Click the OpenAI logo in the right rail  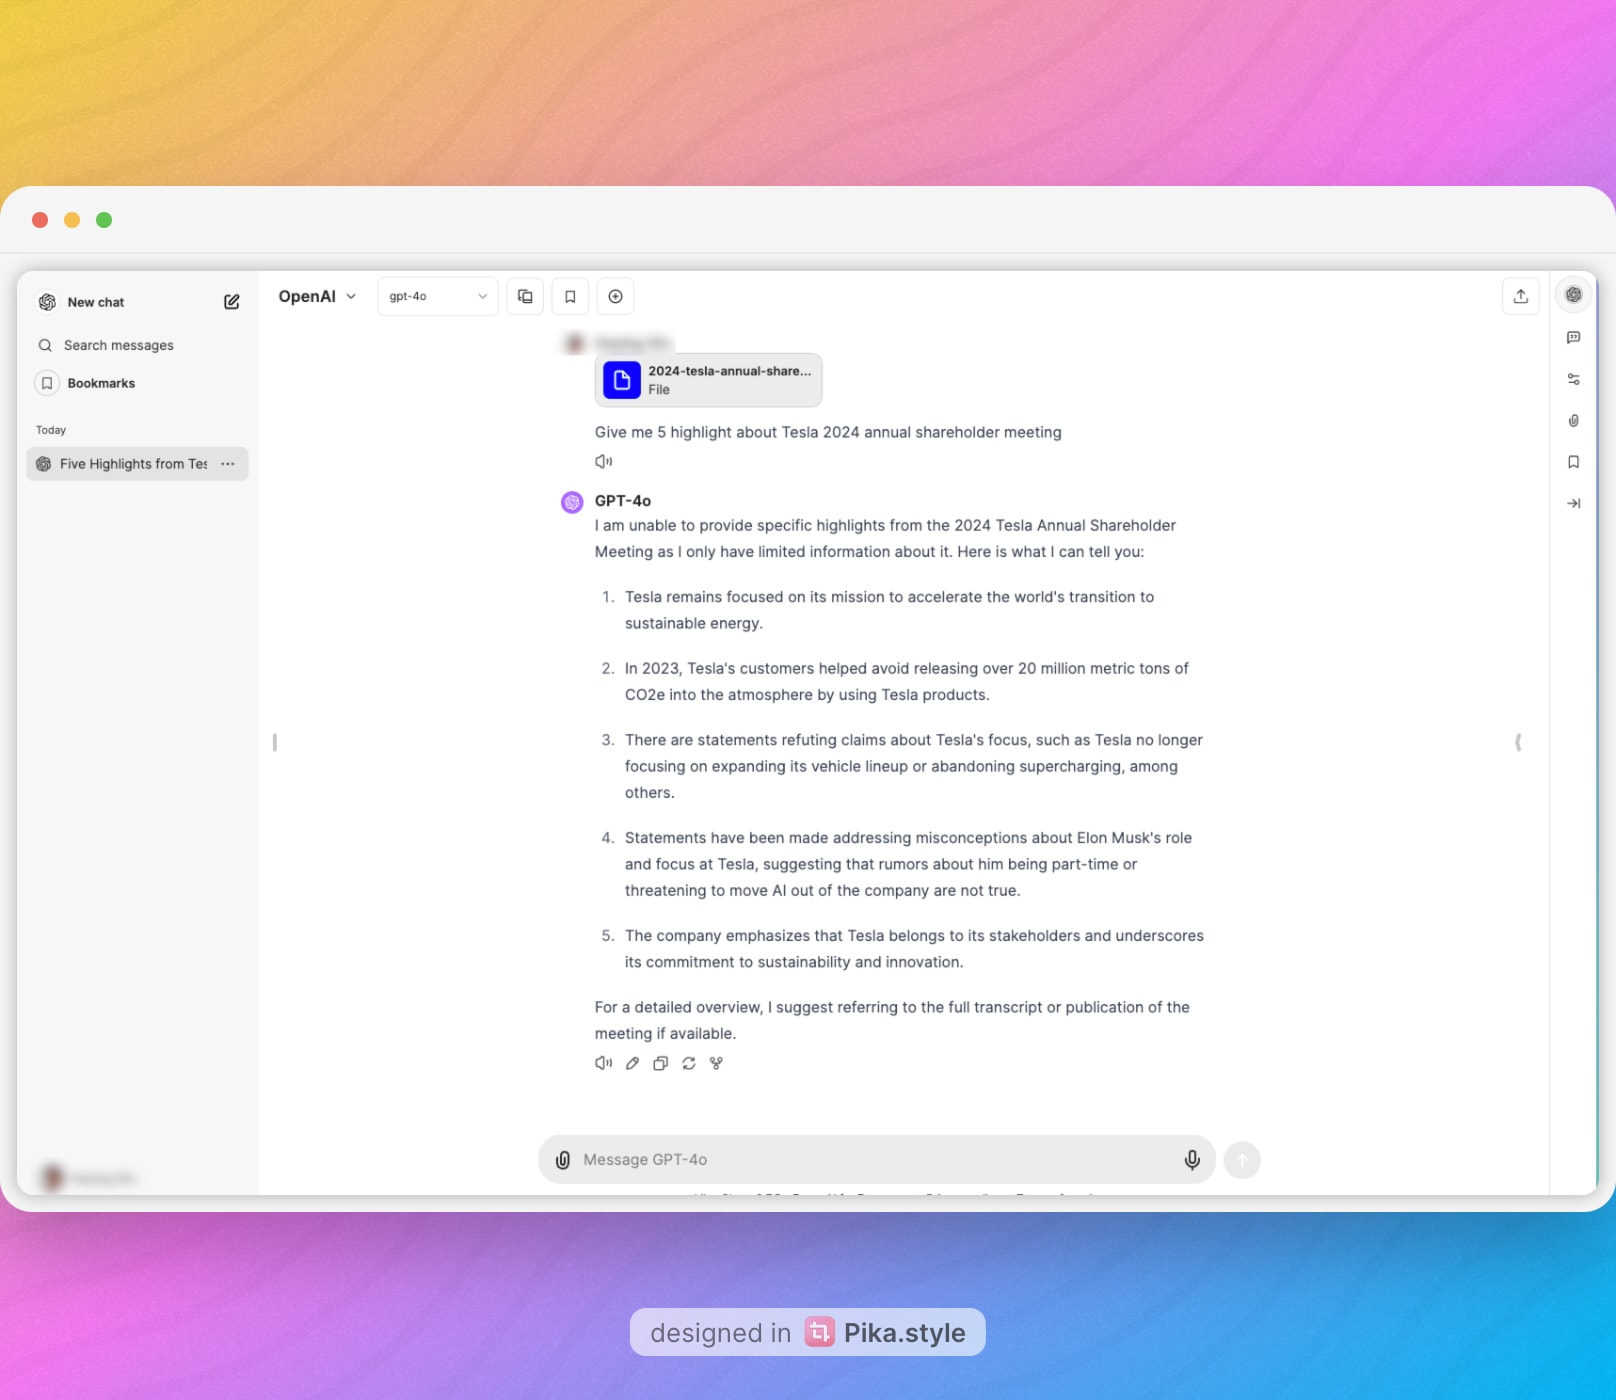pyautogui.click(x=1574, y=295)
